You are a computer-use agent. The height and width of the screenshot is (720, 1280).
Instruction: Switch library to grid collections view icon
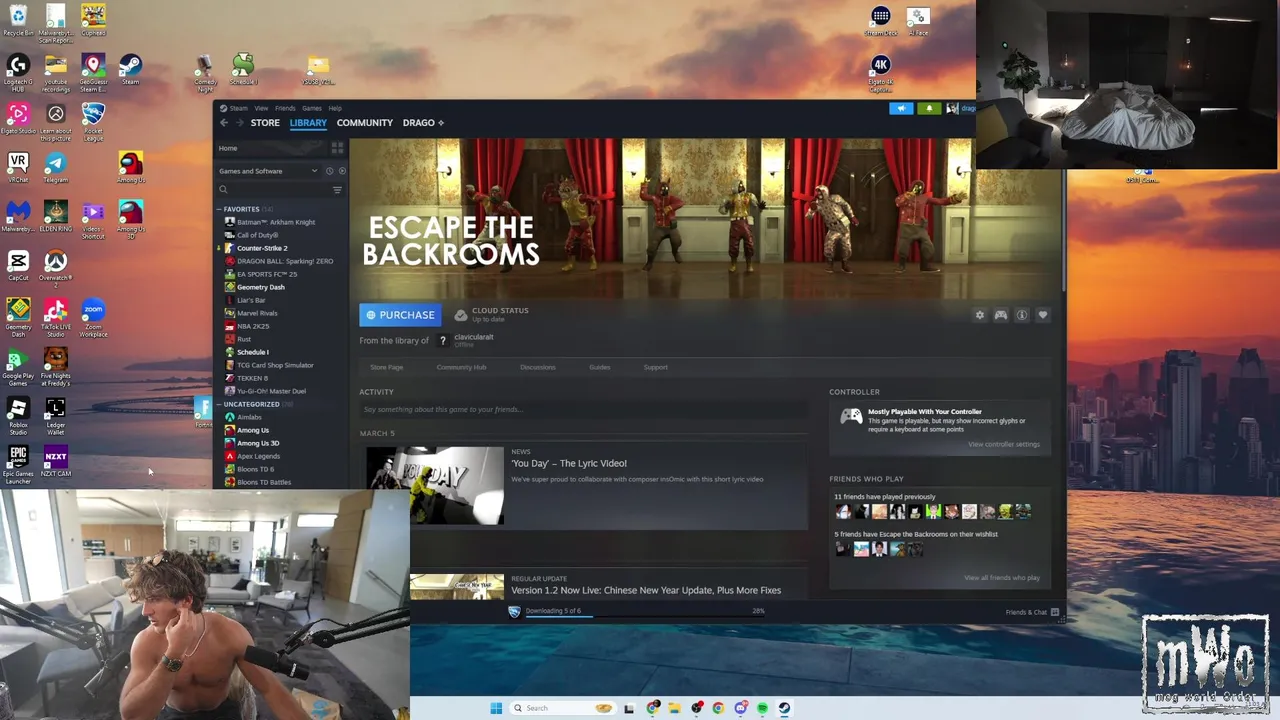(x=337, y=148)
